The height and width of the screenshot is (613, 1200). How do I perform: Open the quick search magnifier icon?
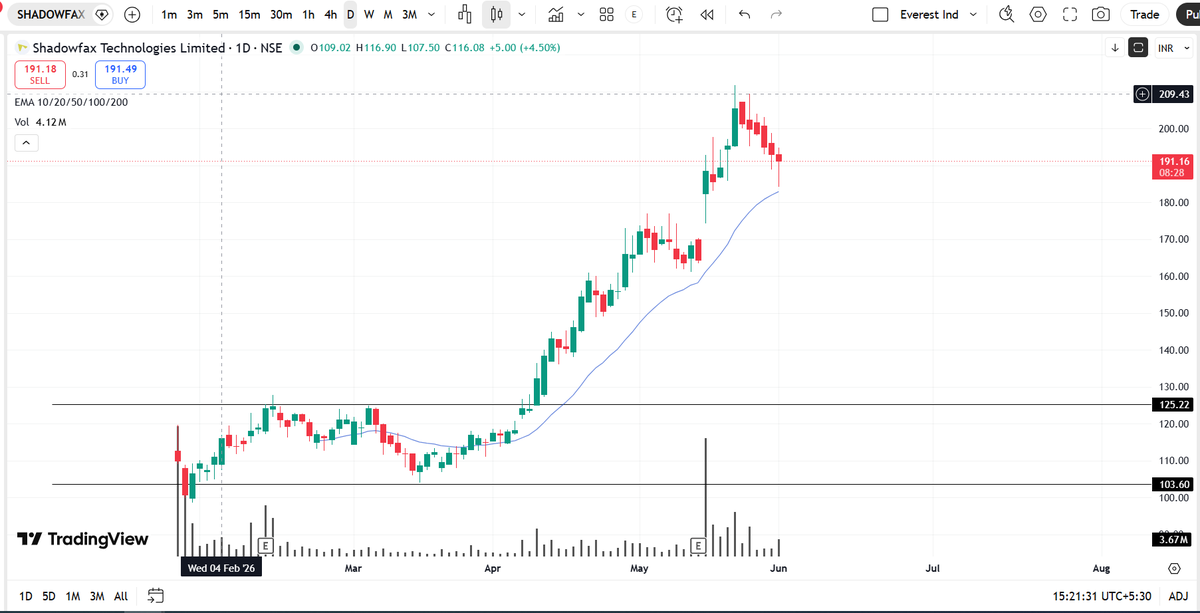click(x=1007, y=14)
